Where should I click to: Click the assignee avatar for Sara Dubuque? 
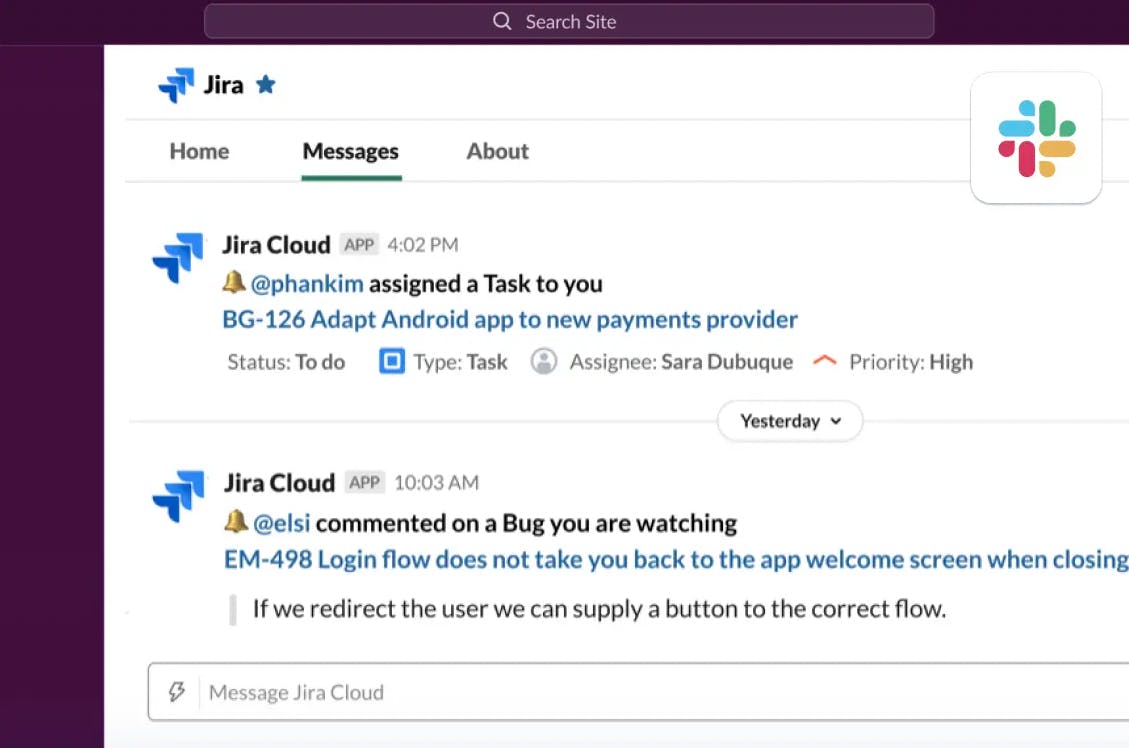(x=544, y=362)
